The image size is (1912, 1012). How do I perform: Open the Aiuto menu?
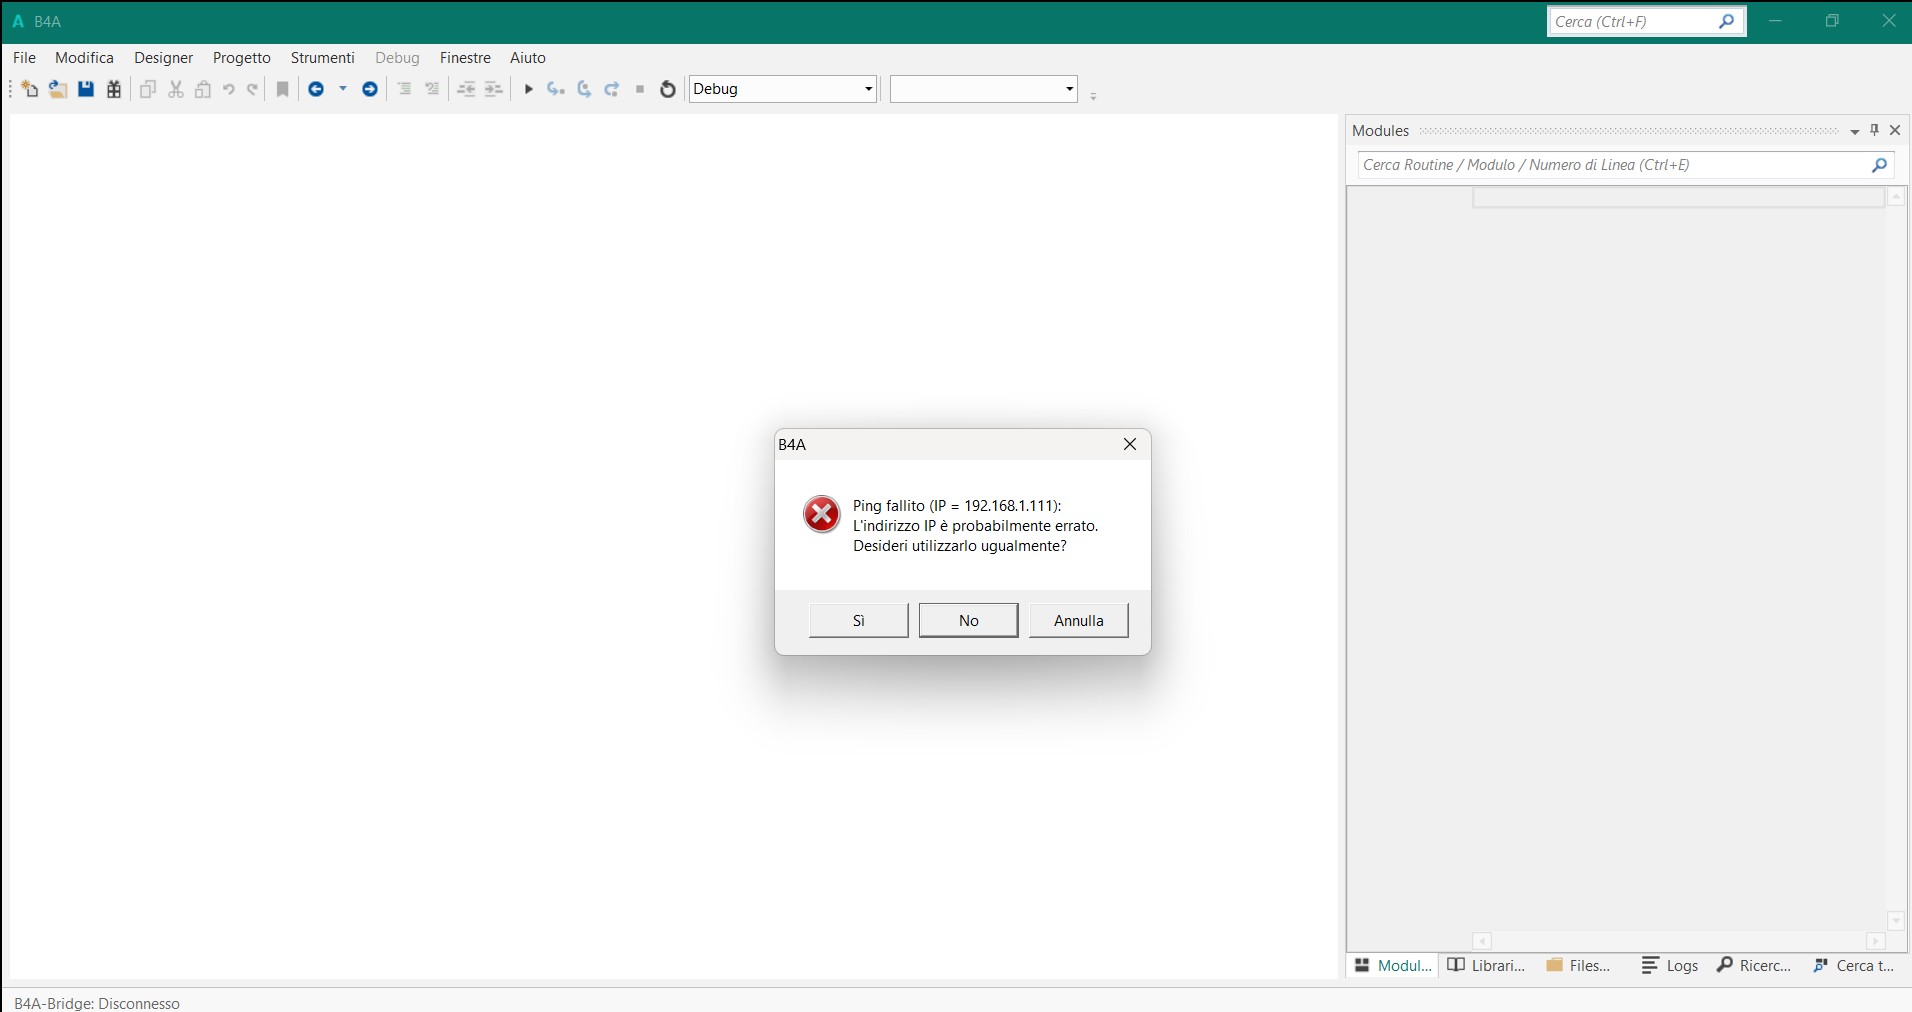(x=528, y=58)
